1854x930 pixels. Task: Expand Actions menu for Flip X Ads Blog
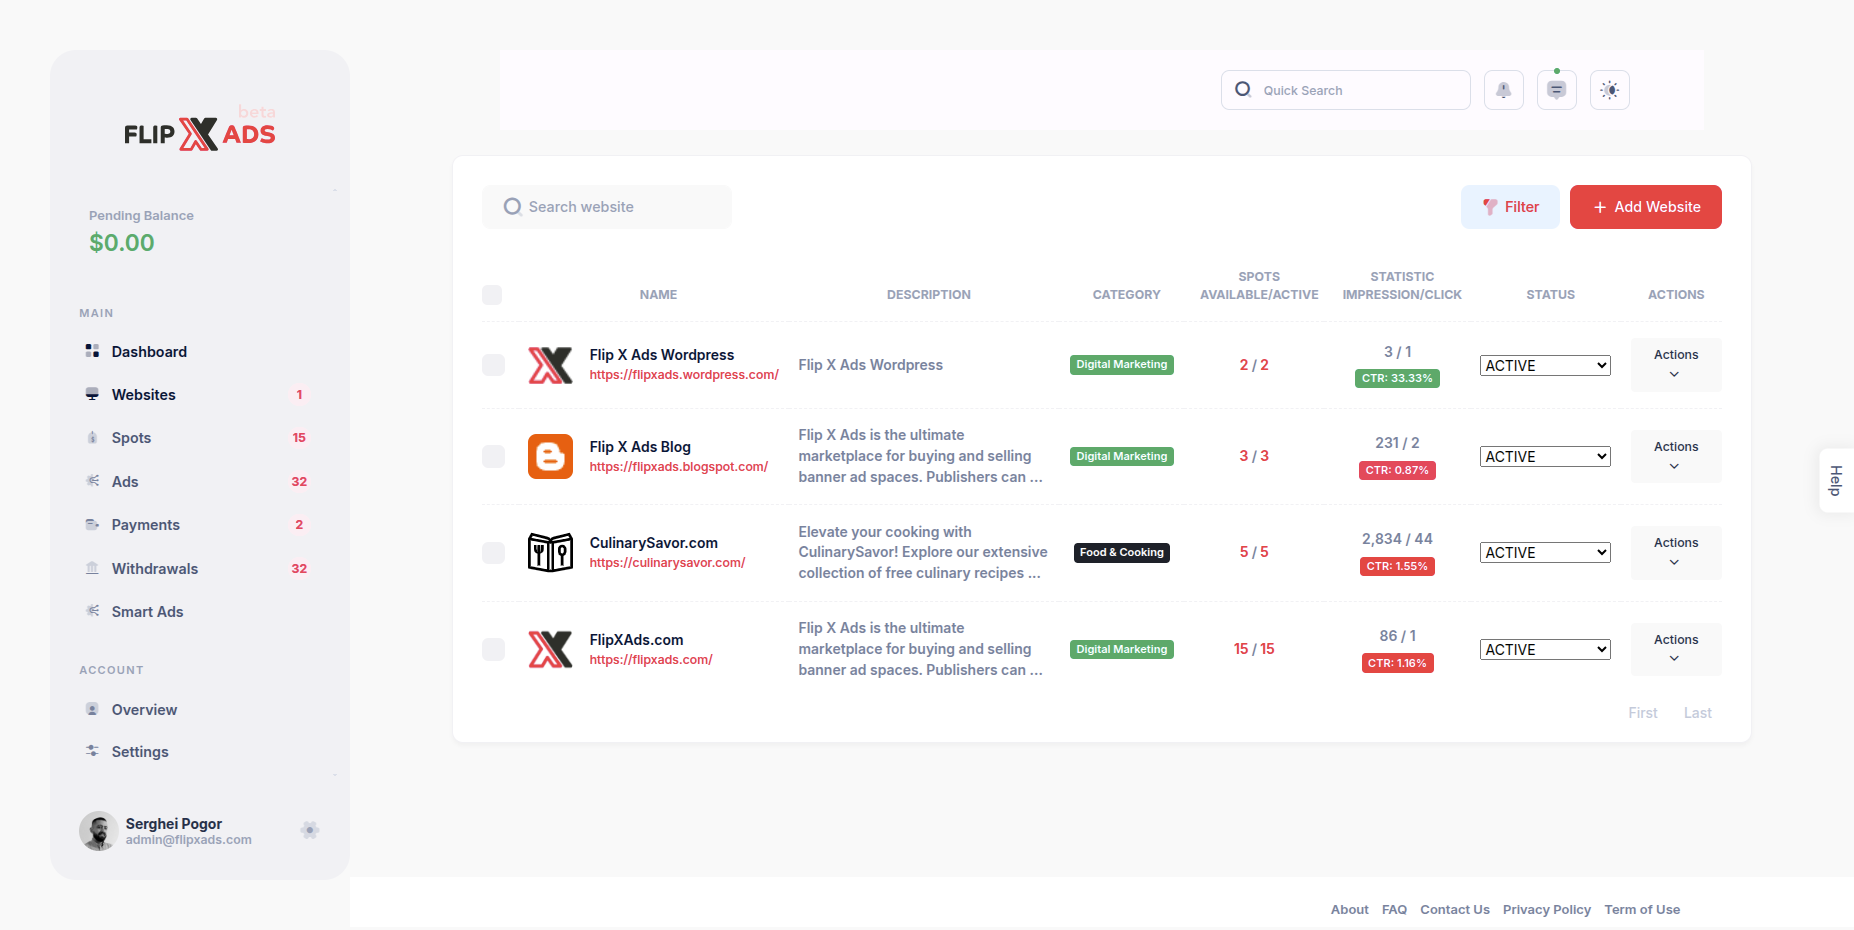(1676, 456)
